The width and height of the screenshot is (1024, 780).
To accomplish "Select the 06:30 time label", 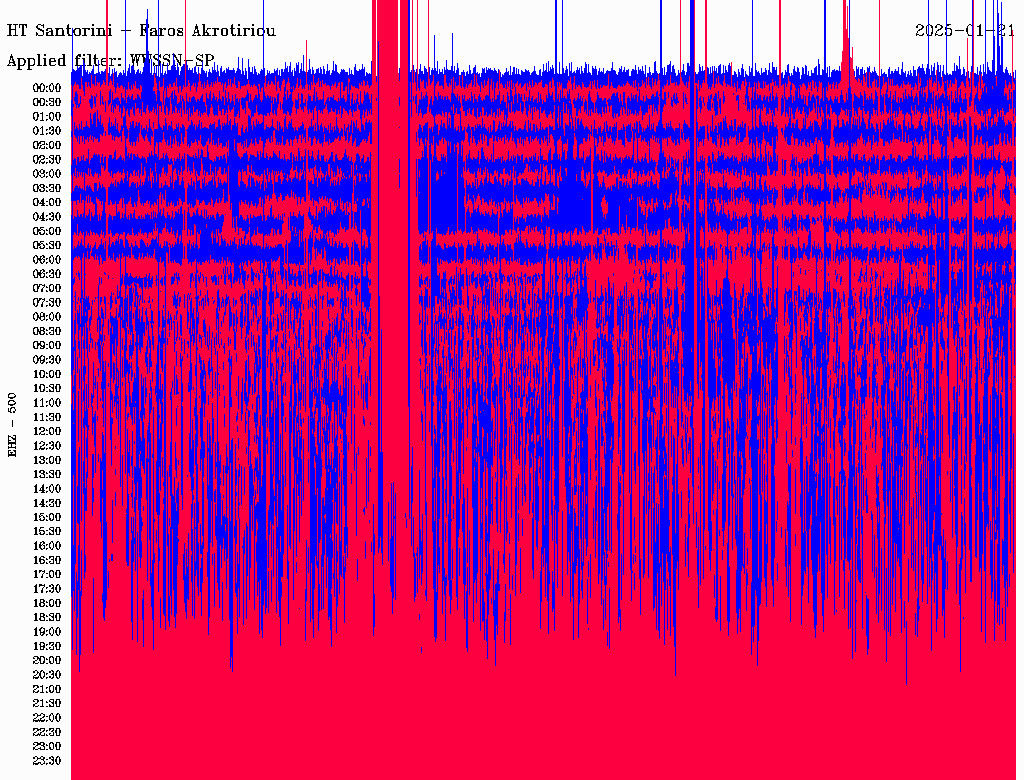I will click(x=47, y=274).
